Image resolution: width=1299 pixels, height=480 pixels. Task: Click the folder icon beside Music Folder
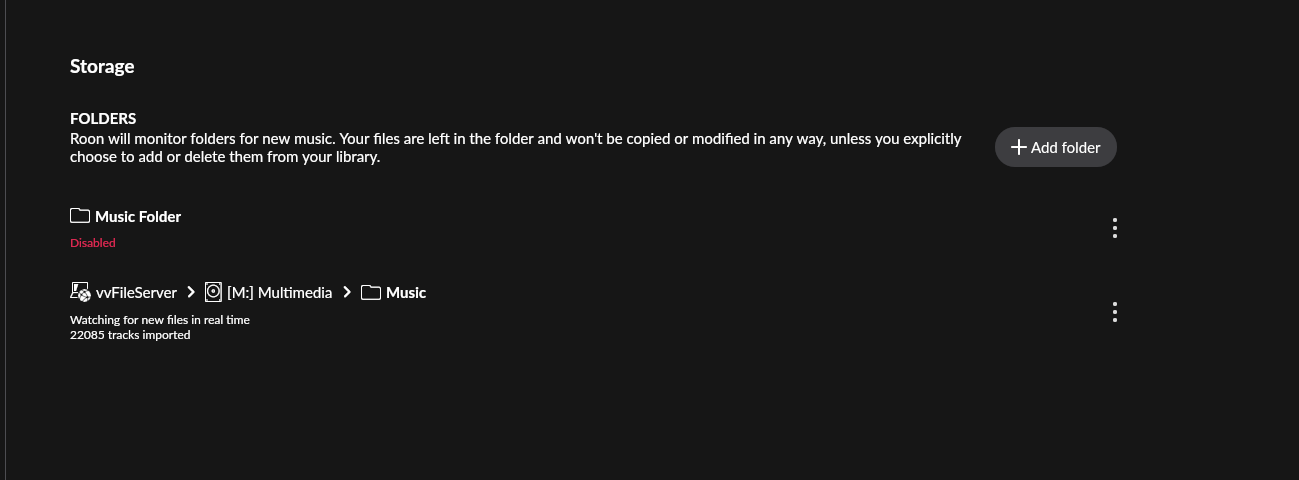point(80,216)
